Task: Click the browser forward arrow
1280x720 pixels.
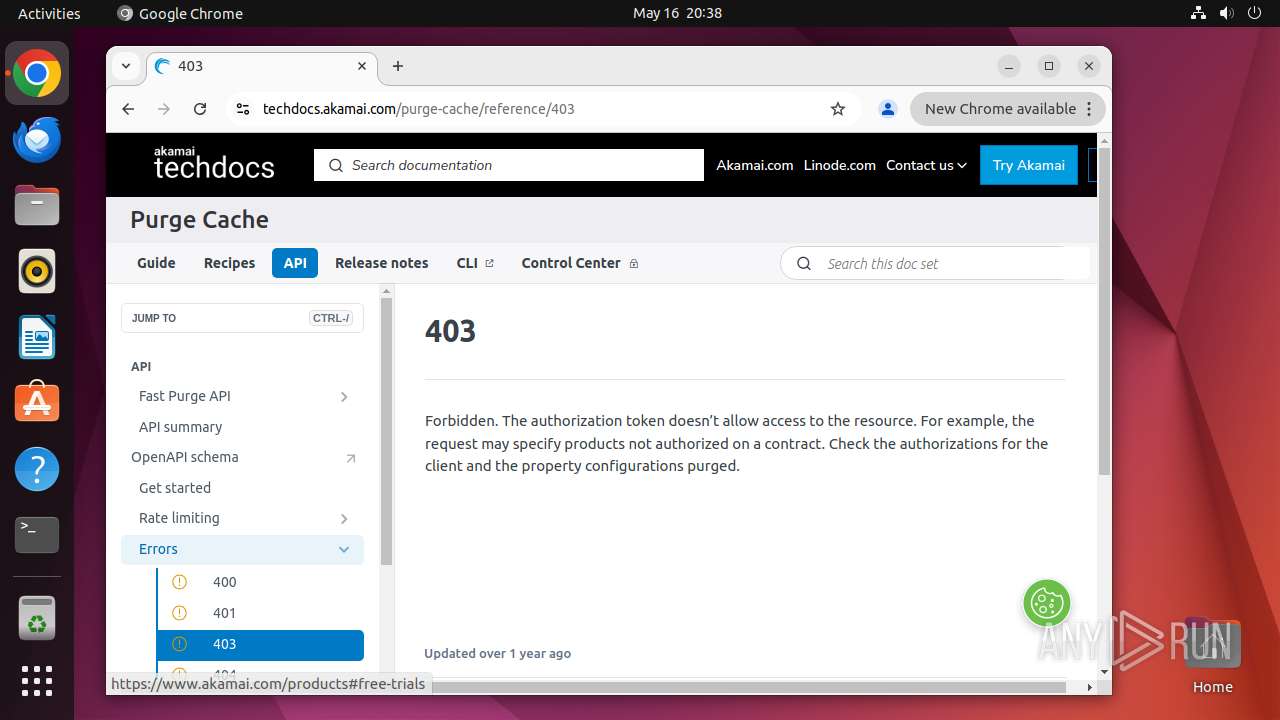Action: coord(164,109)
